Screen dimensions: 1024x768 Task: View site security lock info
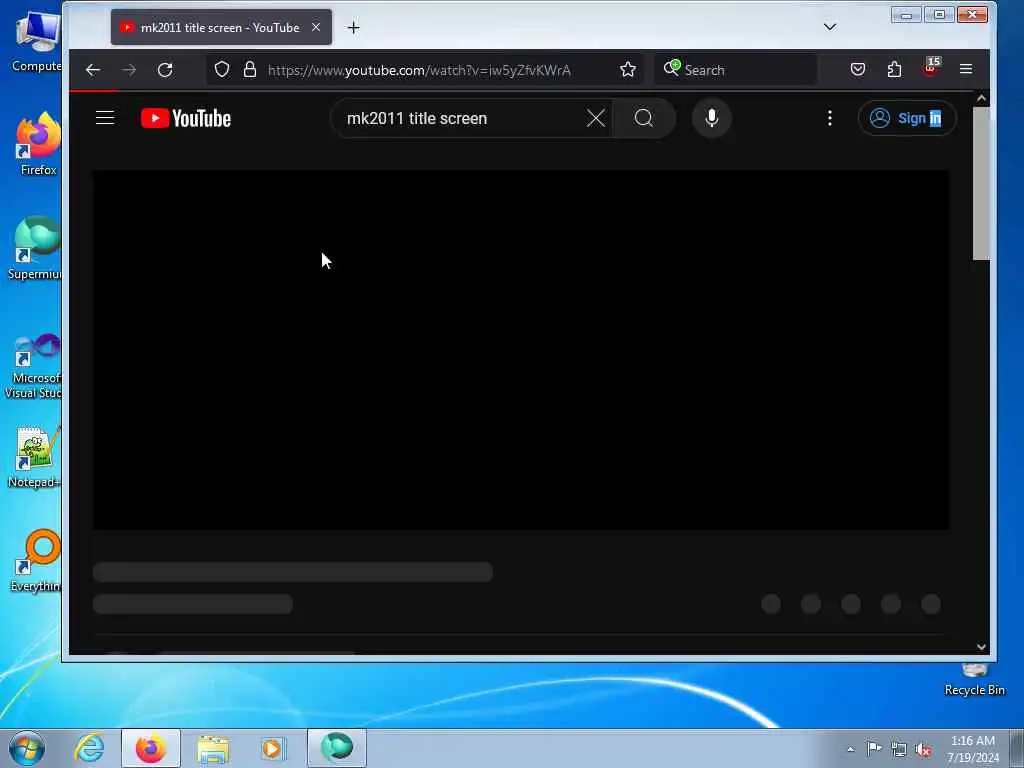click(249, 69)
